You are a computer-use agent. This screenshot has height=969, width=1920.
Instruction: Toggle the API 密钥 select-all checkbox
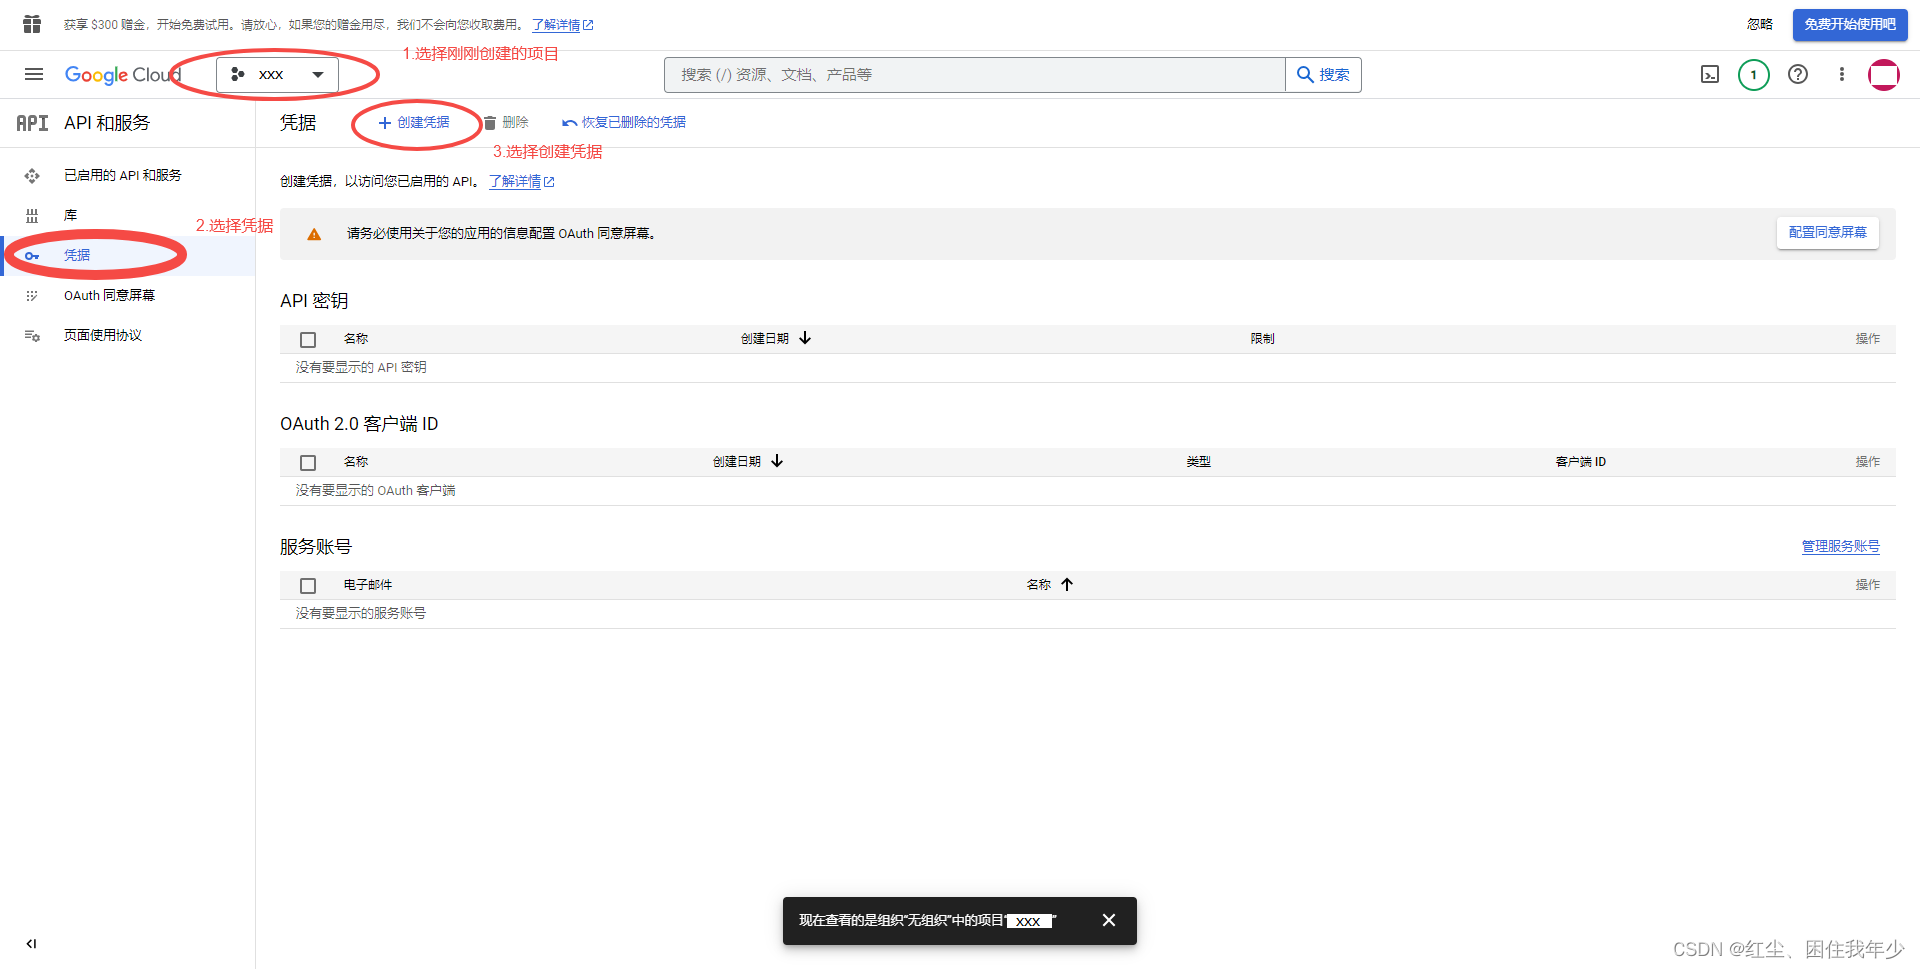pos(308,340)
